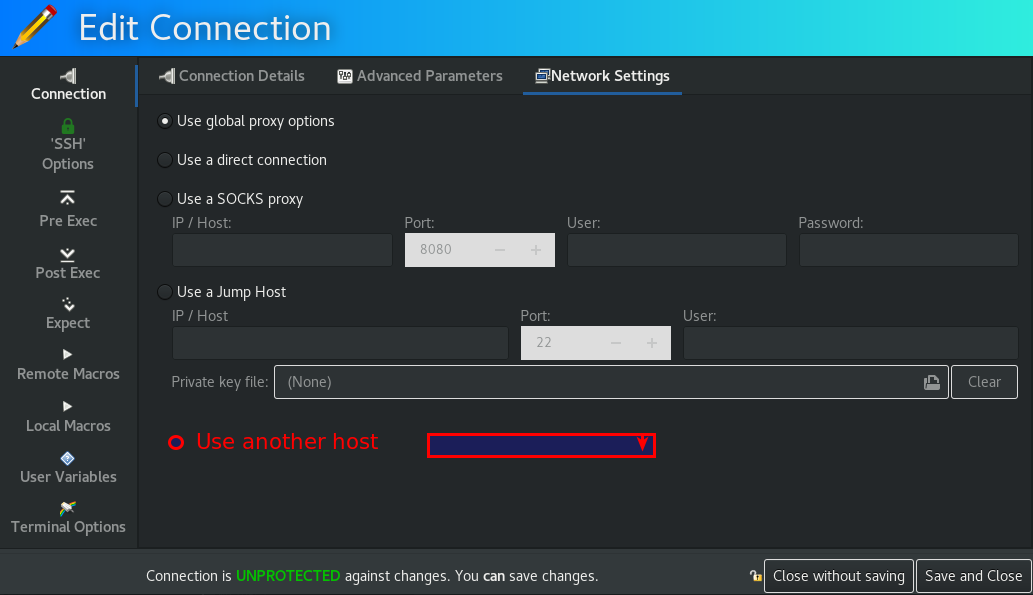Select the Use a Jump Host option

[x=164, y=292]
